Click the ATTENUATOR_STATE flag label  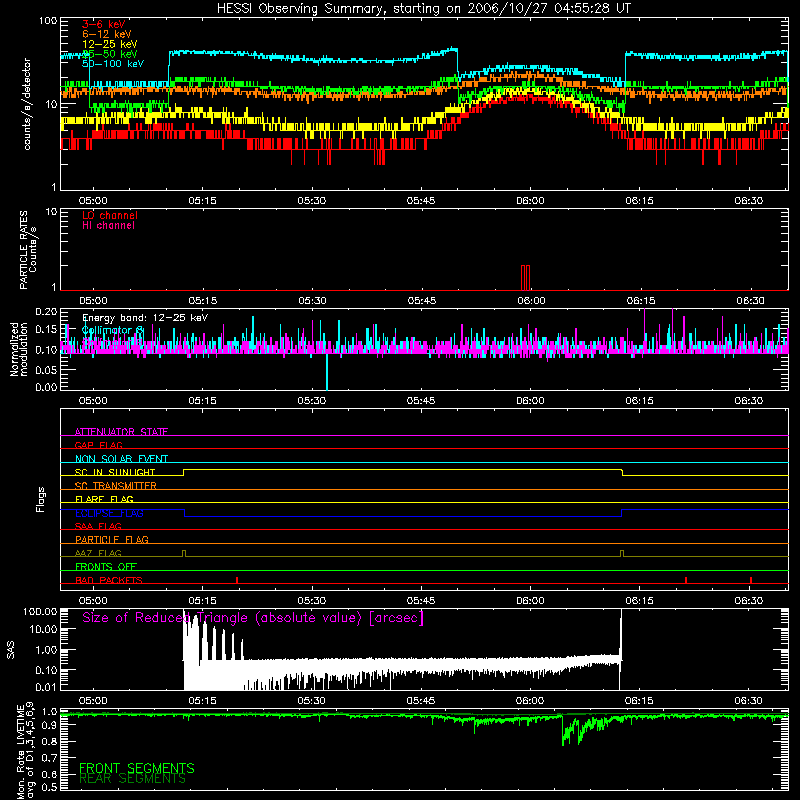coord(121,432)
